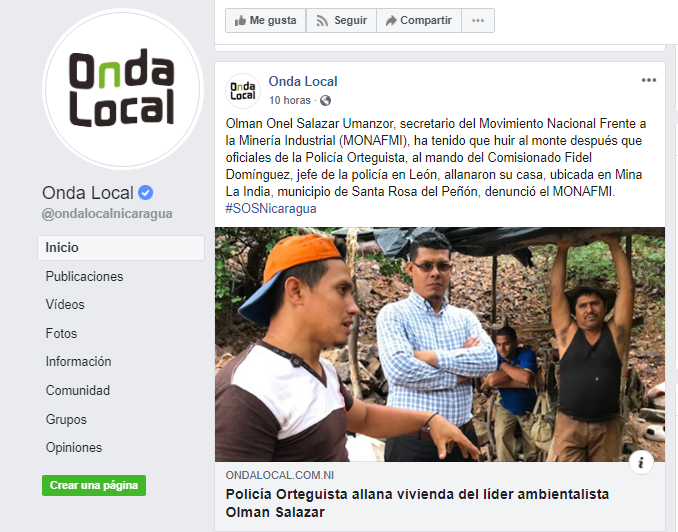Open the Información section
The image size is (678, 532).
[78, 362]
